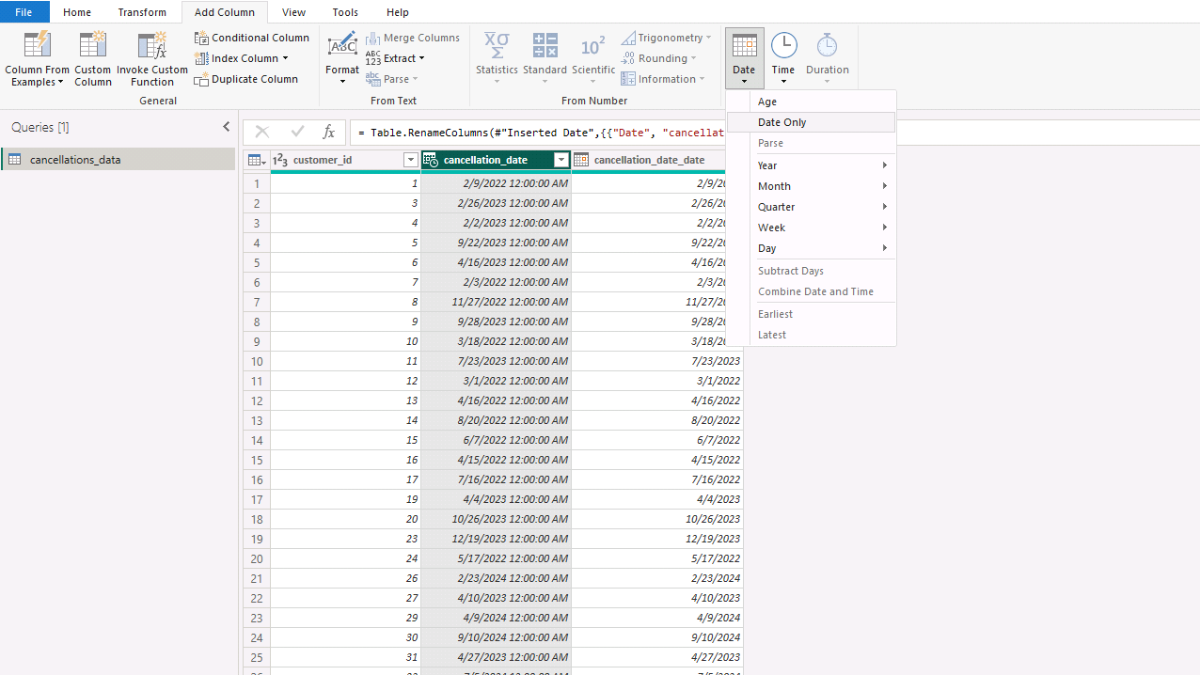Image resolution: width=1200 pixels, height=675 pixels.
Task: Open Invoke Custom Function tool
Action: [x=152, y=46]
